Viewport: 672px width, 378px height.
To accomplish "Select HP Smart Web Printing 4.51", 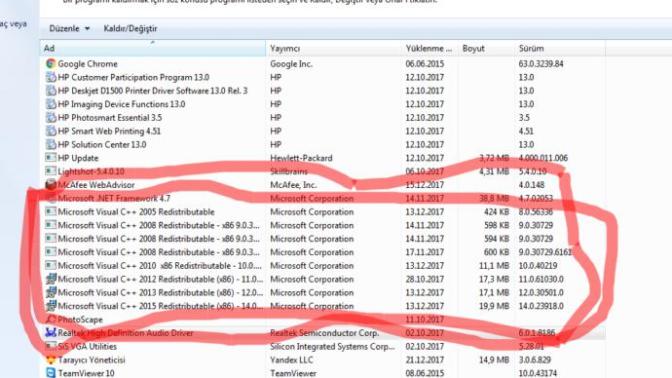I will (109, 131).
